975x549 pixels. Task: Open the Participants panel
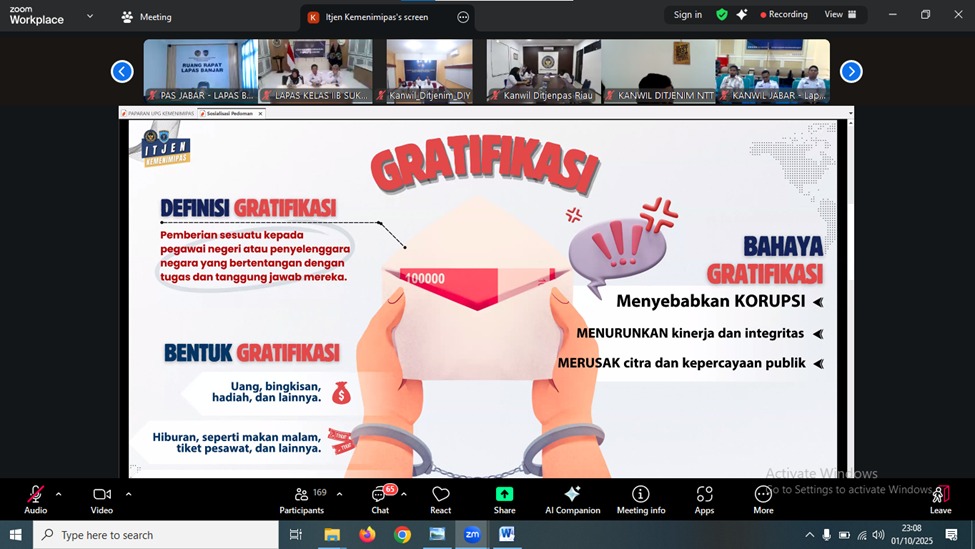coord(301,499)
